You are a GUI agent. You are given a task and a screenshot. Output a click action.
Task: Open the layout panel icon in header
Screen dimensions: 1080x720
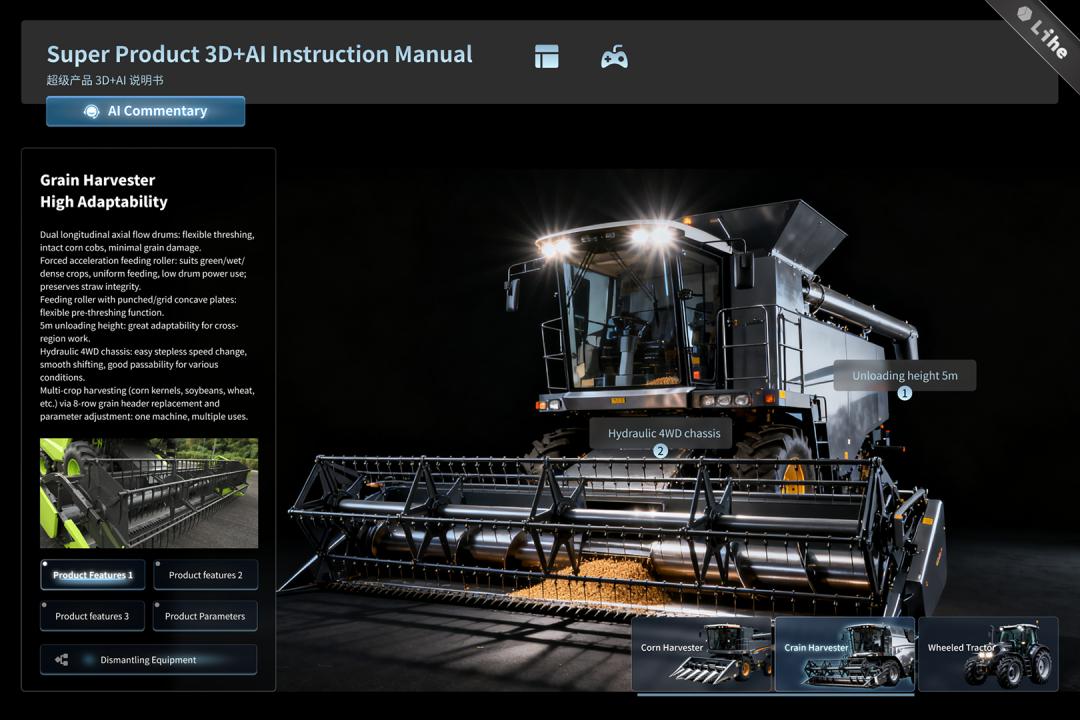coord(546,57)
